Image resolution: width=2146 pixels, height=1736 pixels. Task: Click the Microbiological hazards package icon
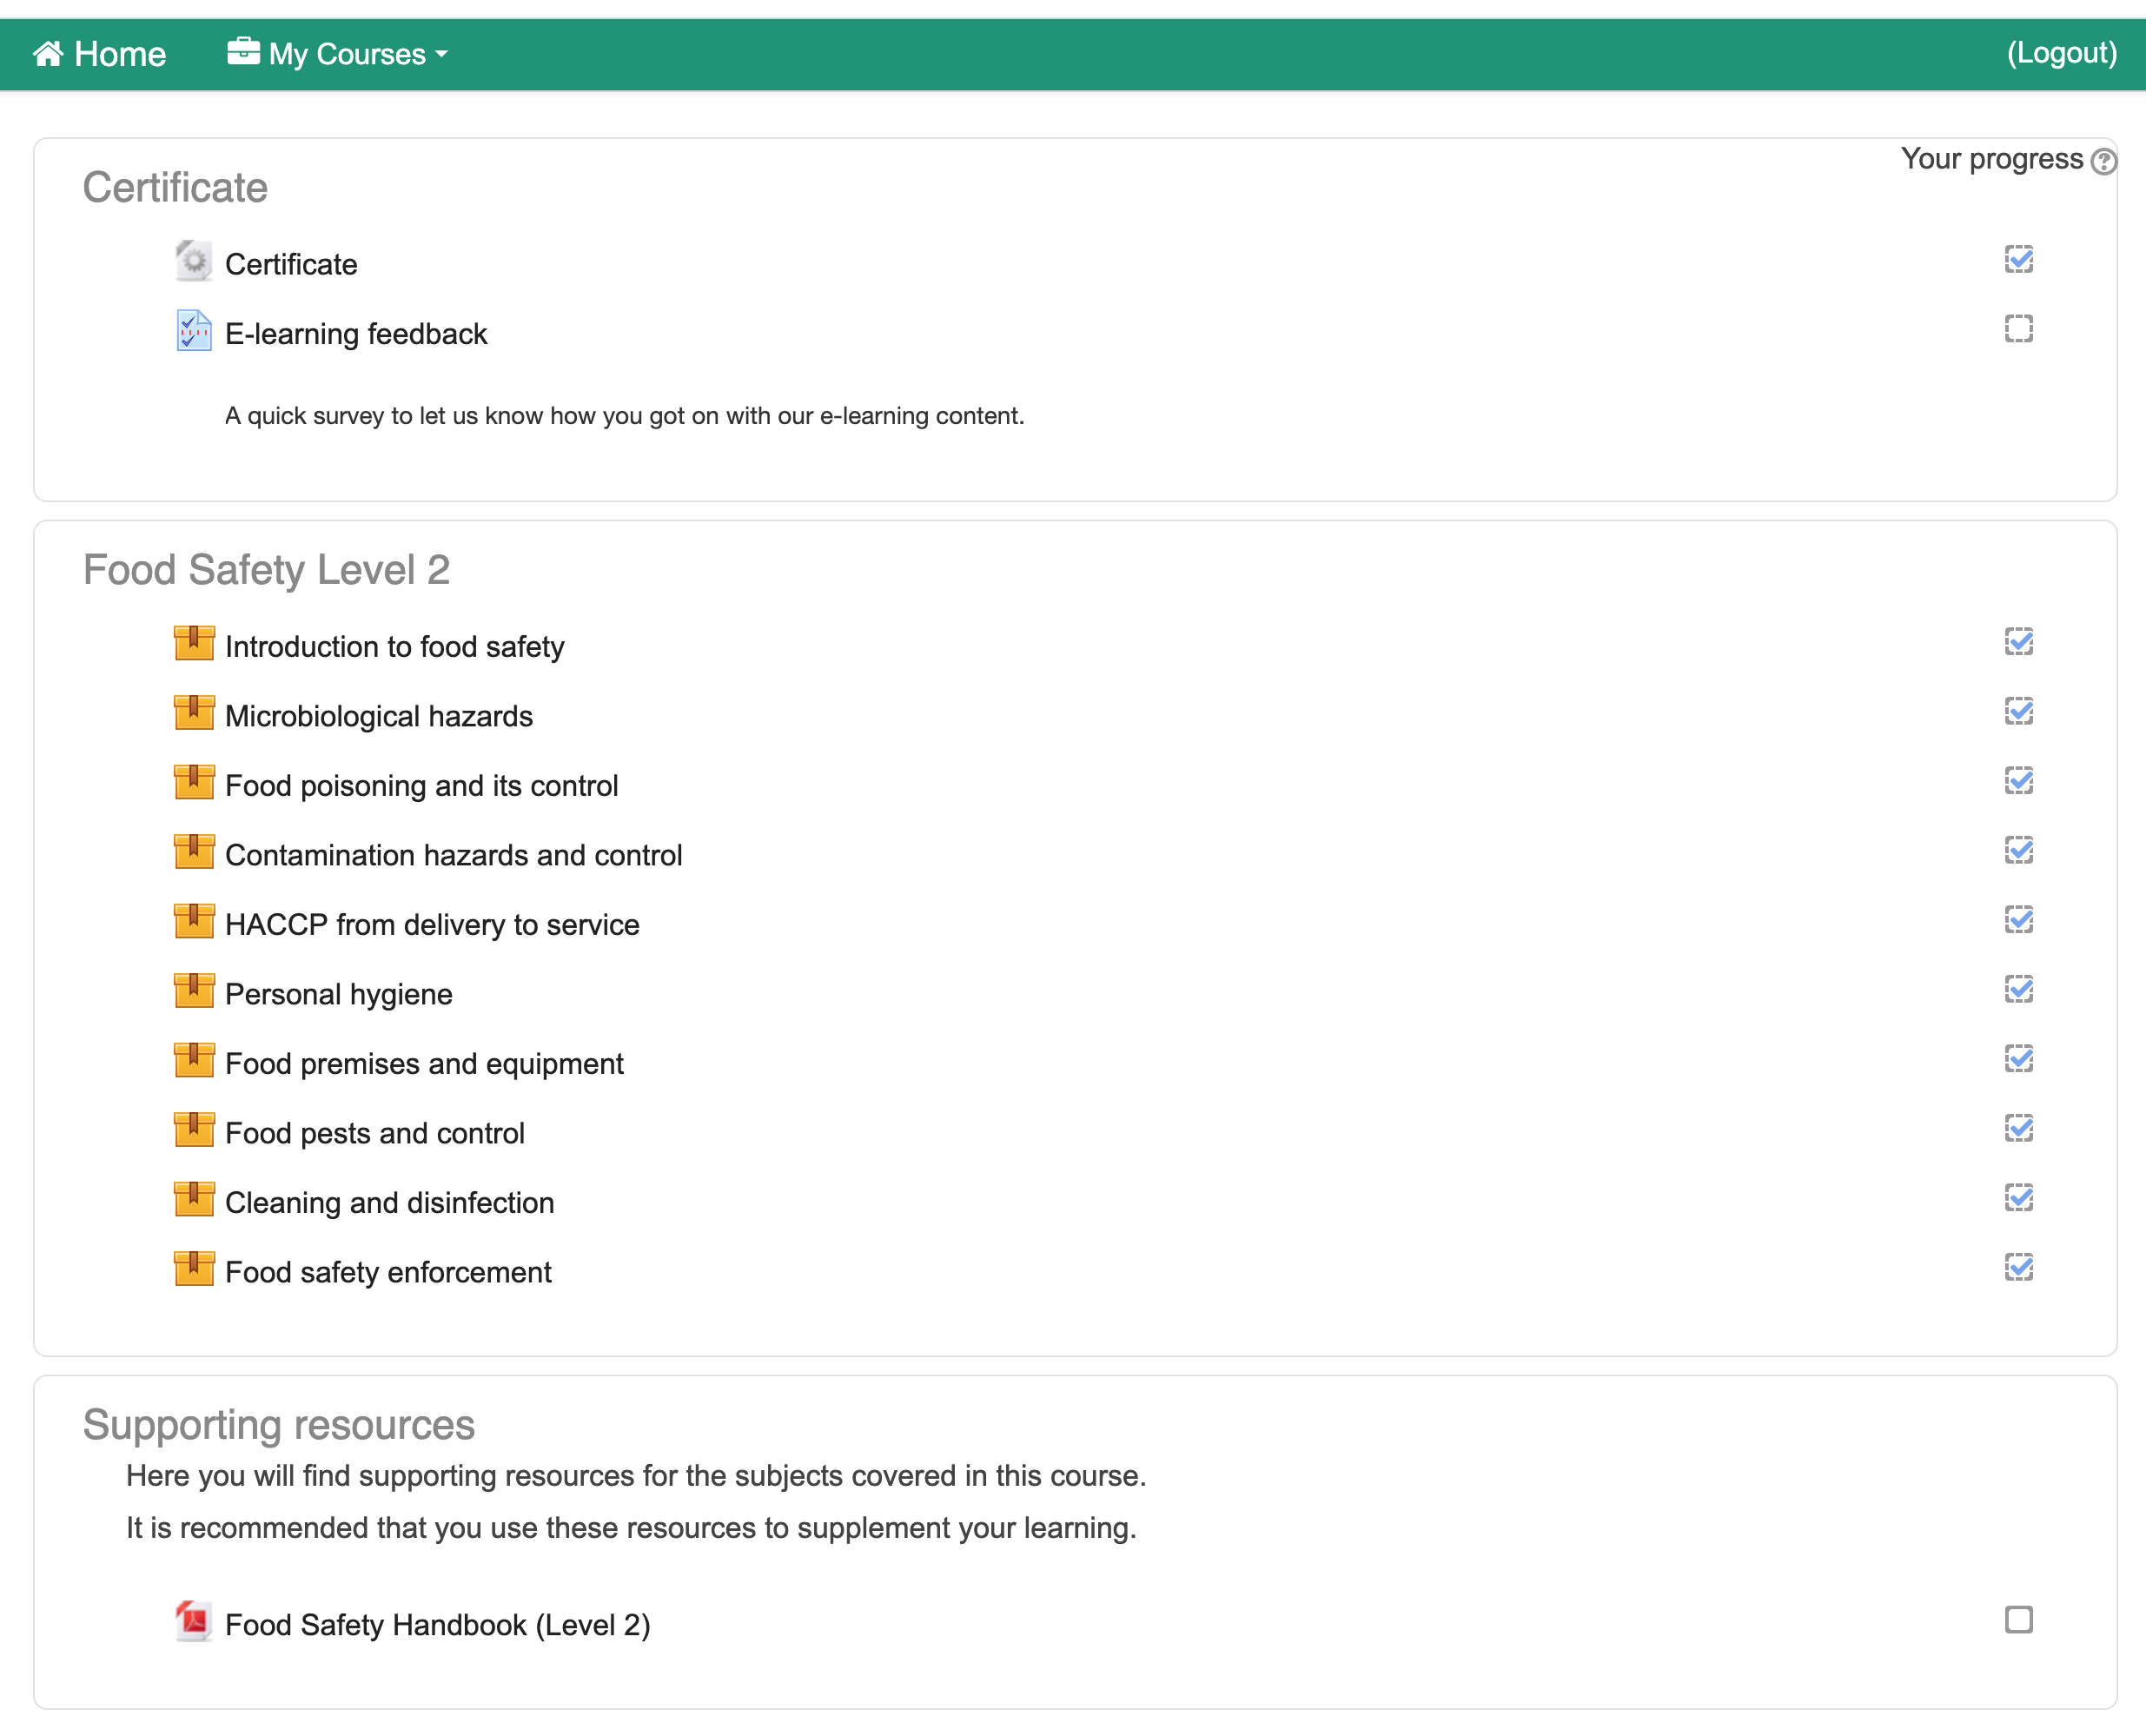point(193,713)
